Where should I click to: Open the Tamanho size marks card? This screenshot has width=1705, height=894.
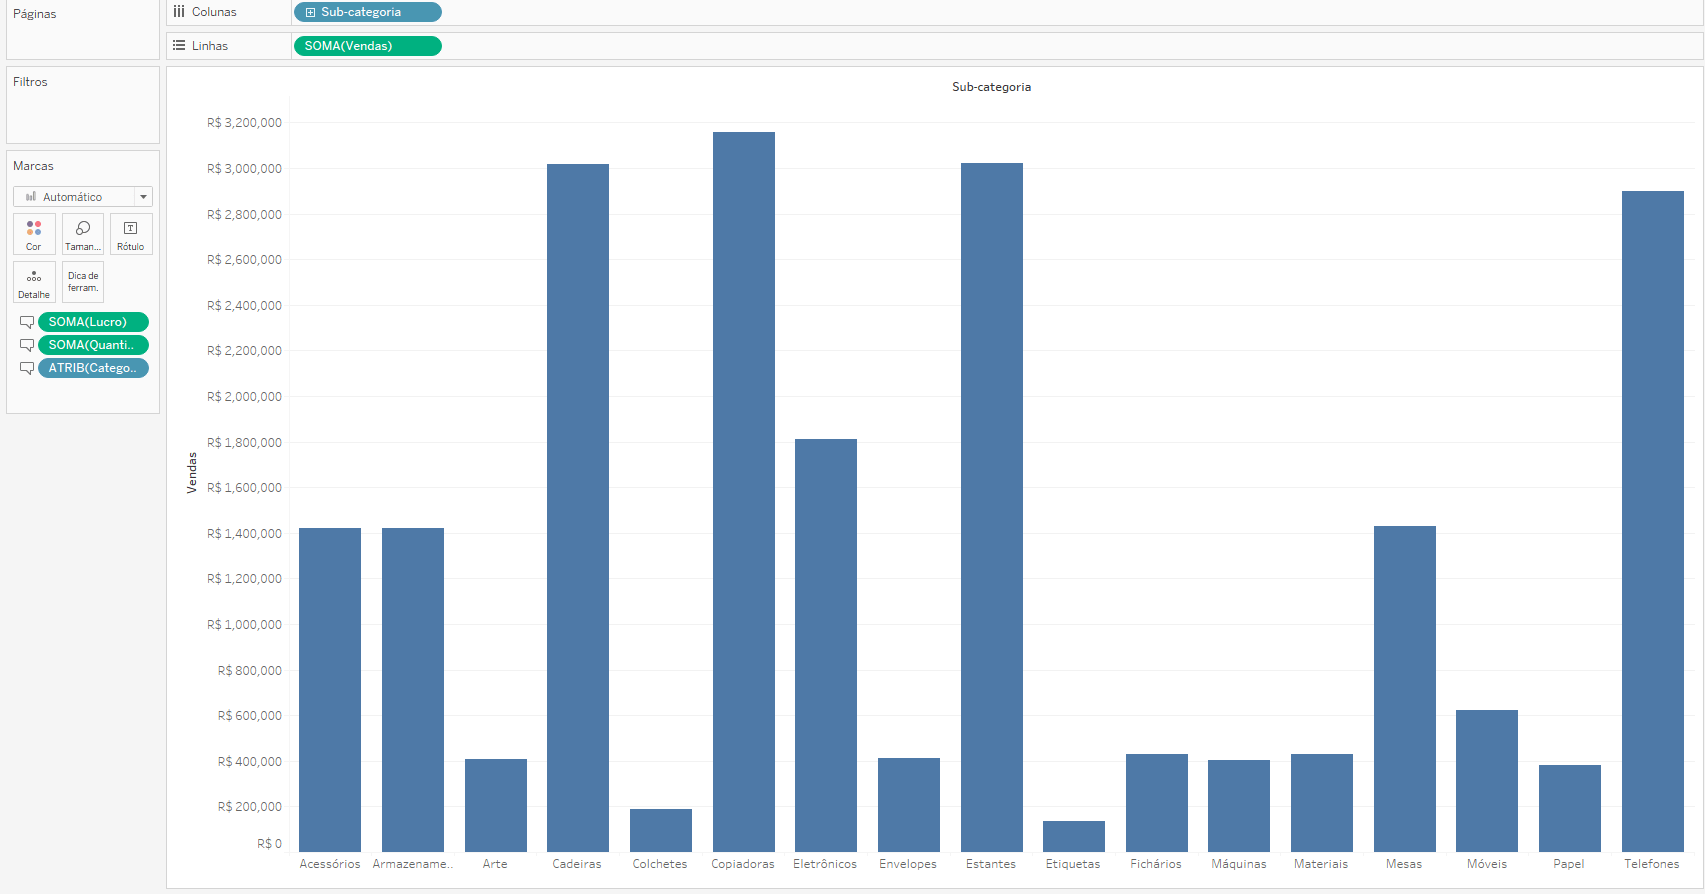point(83,234)
